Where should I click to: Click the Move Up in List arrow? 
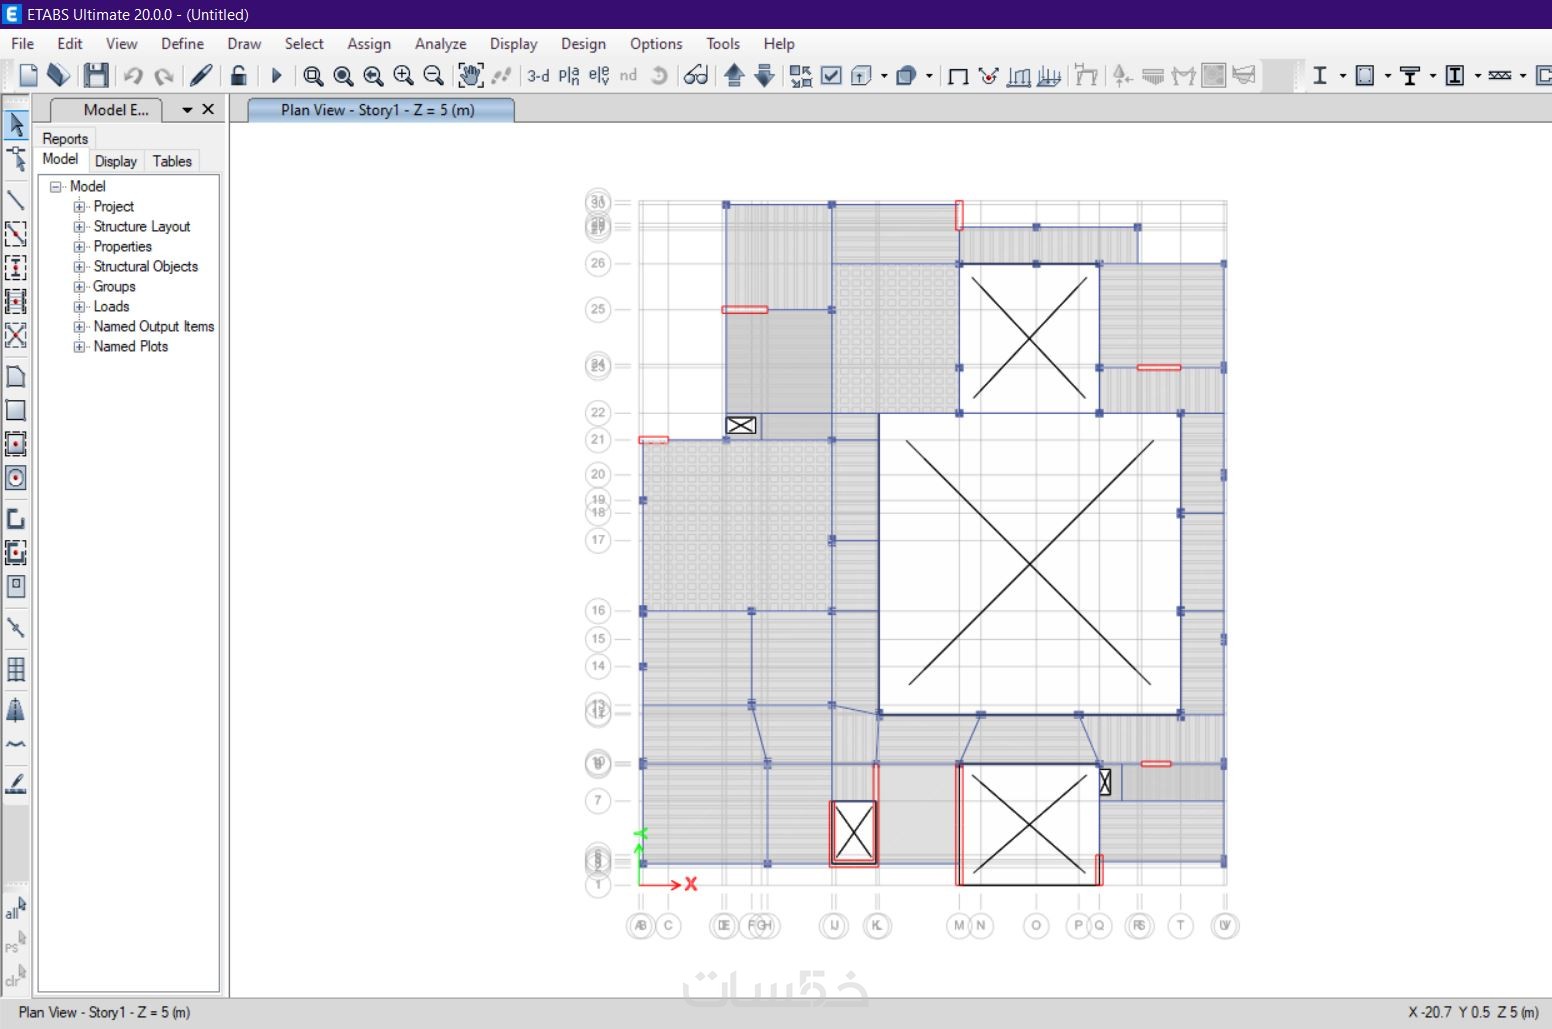734,75
